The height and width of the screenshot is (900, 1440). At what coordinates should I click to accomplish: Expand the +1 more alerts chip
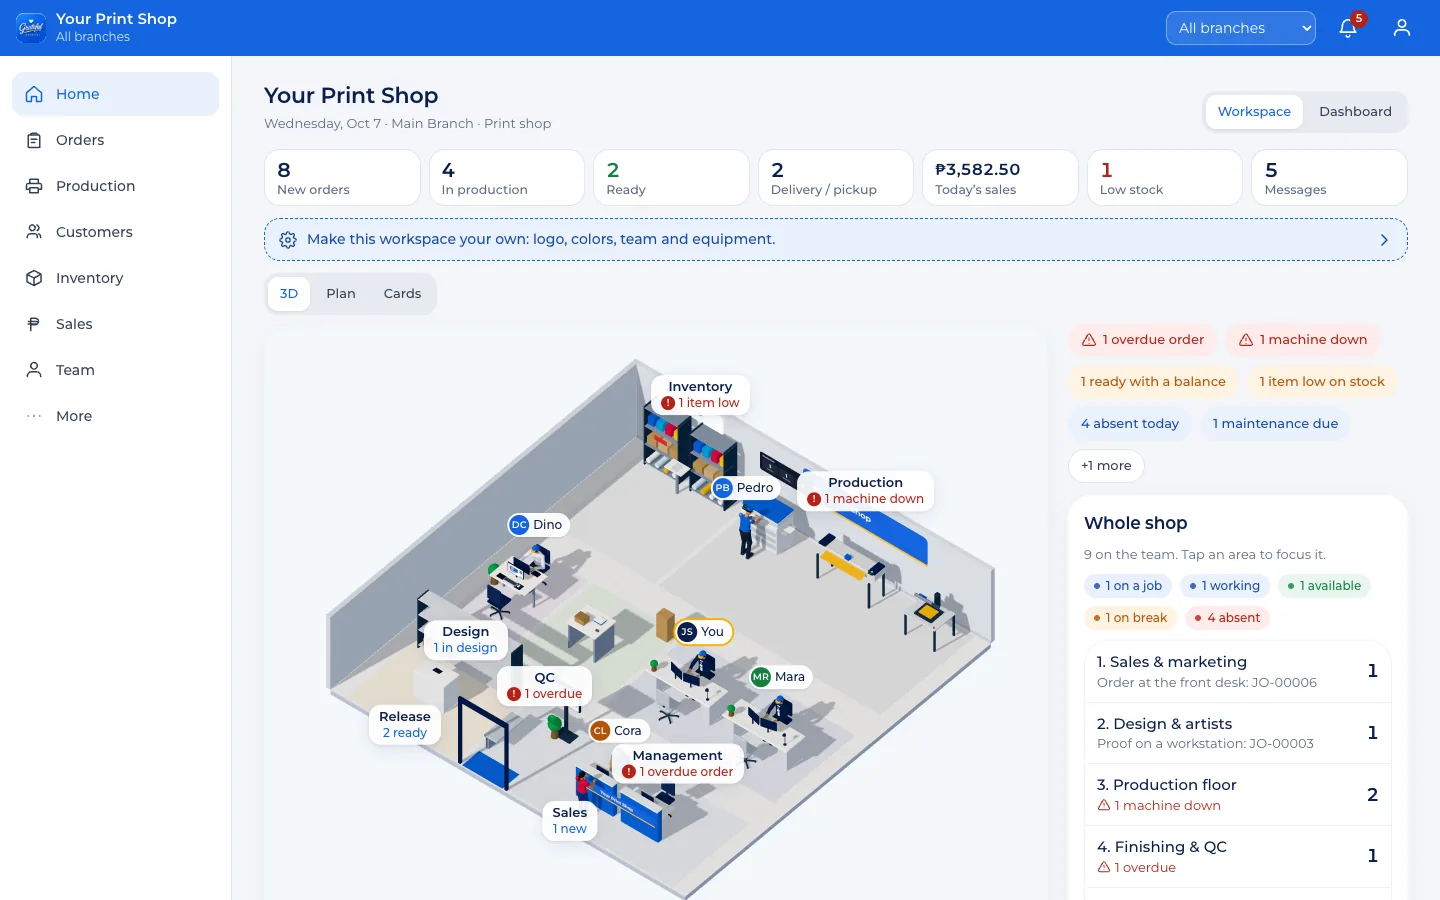pos(1106,466)
